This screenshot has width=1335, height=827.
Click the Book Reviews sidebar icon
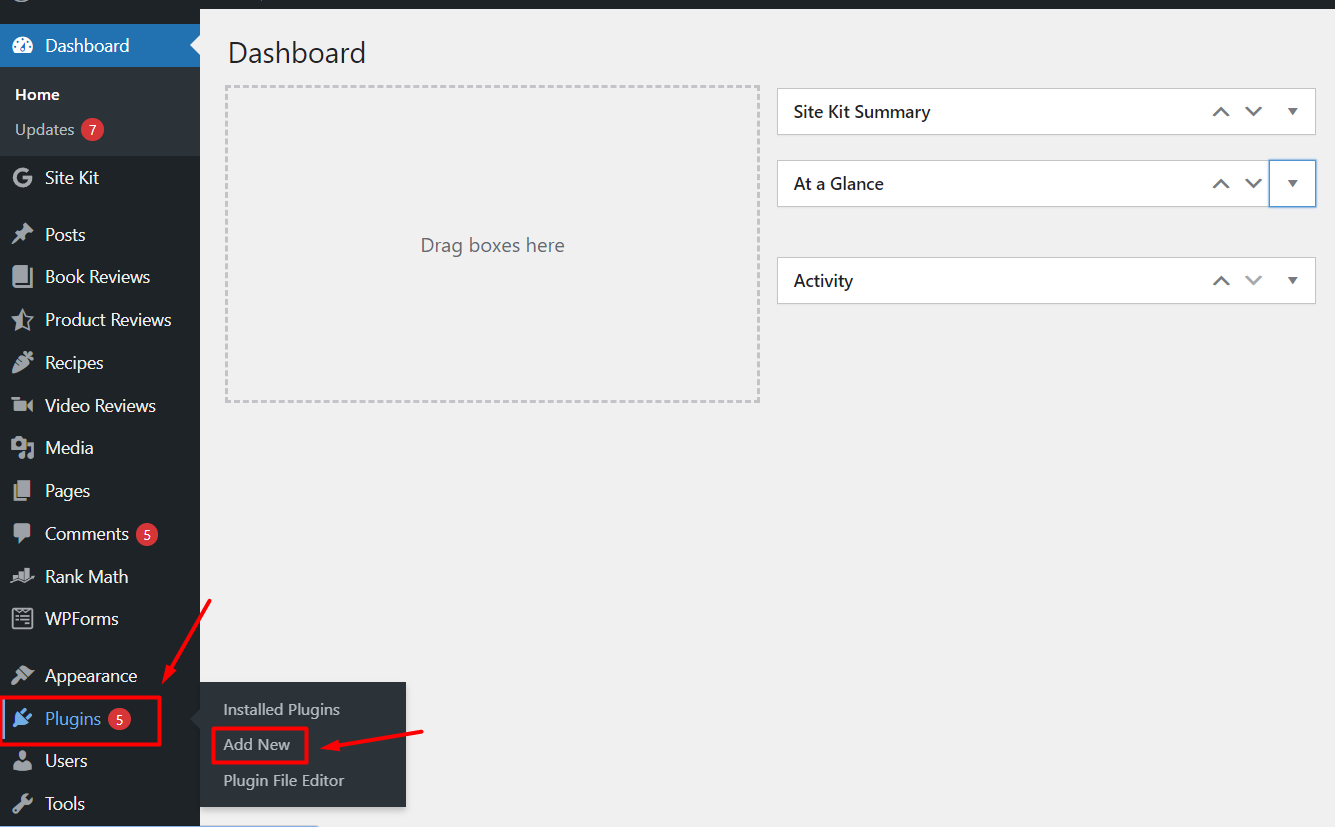click(22, 276)
